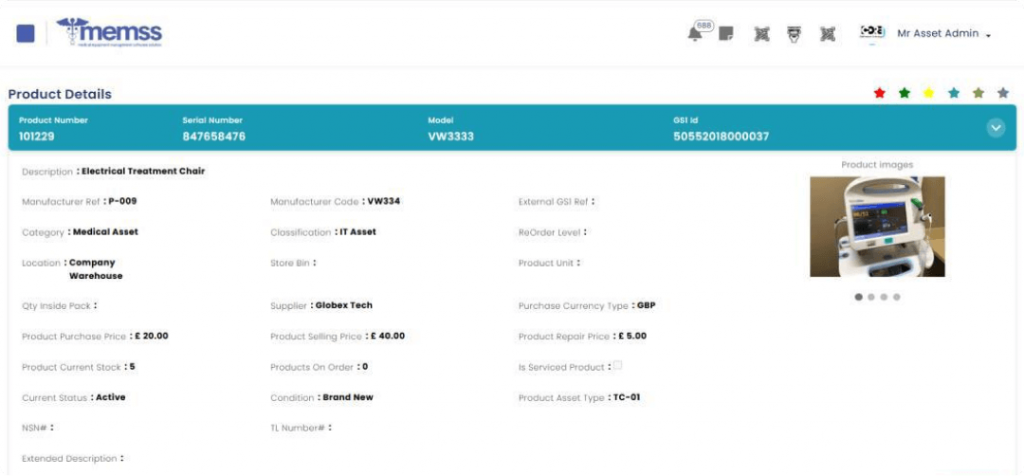
Task: Click the NSN# label
Action: coord(35,428)
